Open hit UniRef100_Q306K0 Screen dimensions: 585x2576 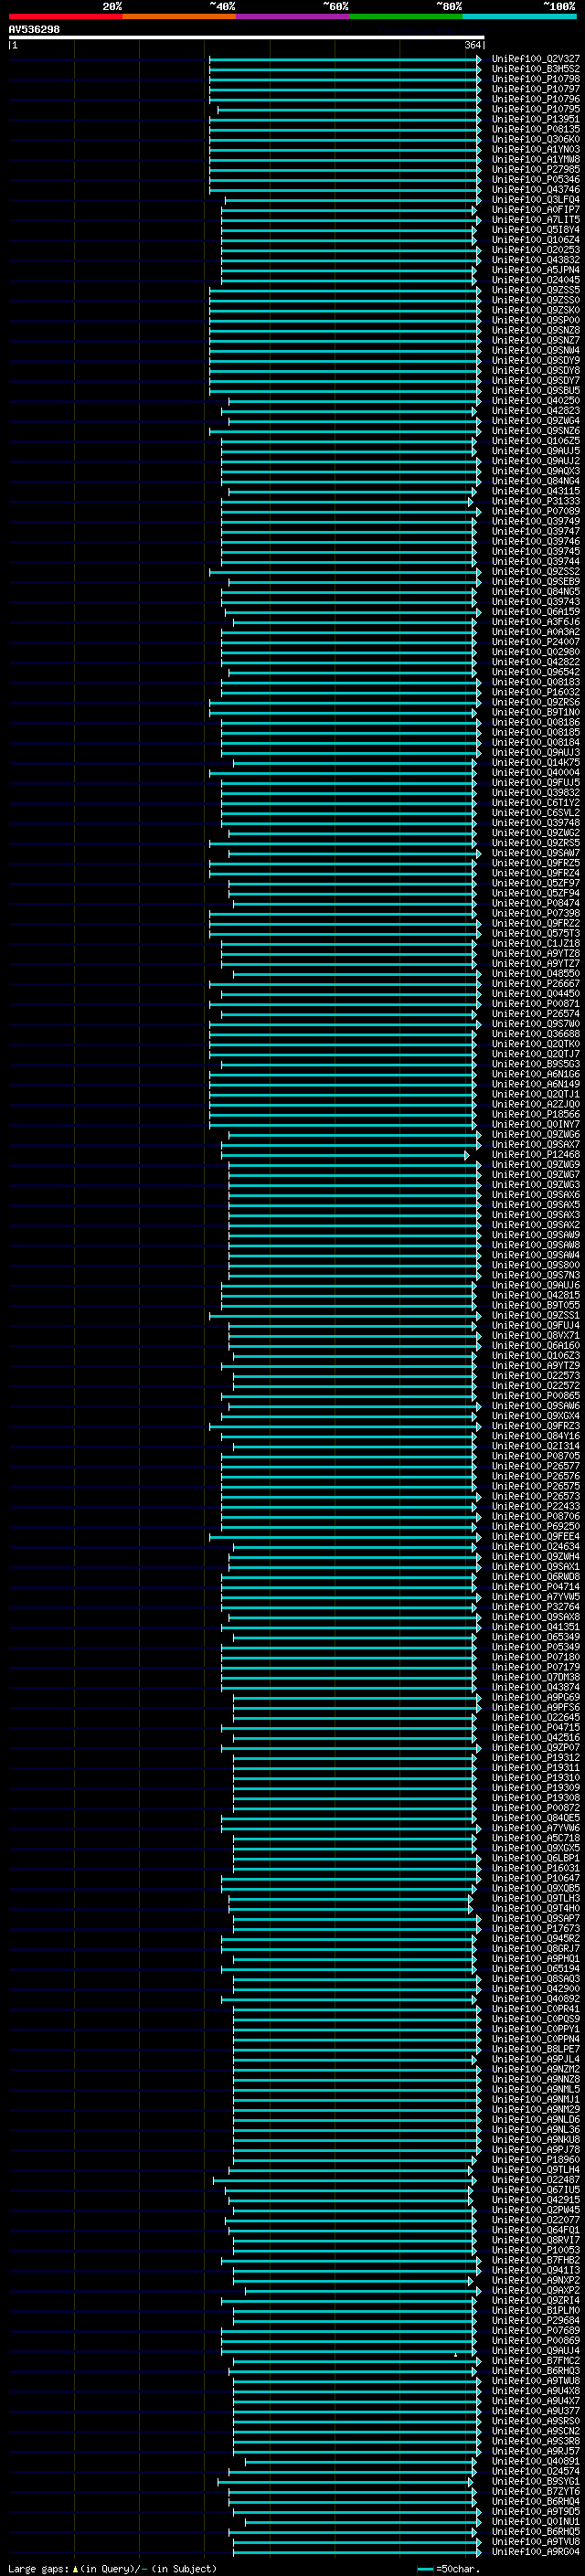[x=536, y=139]
